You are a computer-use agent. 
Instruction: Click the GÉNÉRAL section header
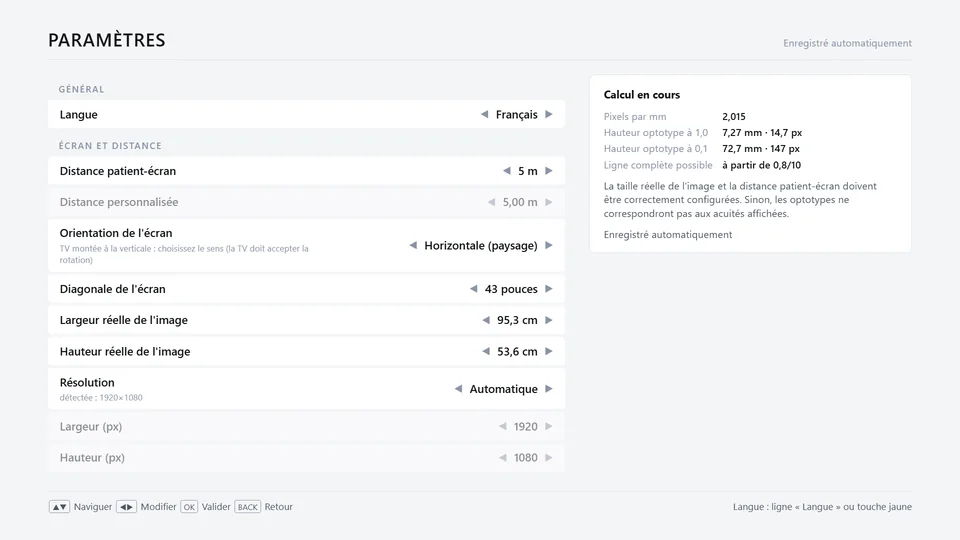(81, 89)
